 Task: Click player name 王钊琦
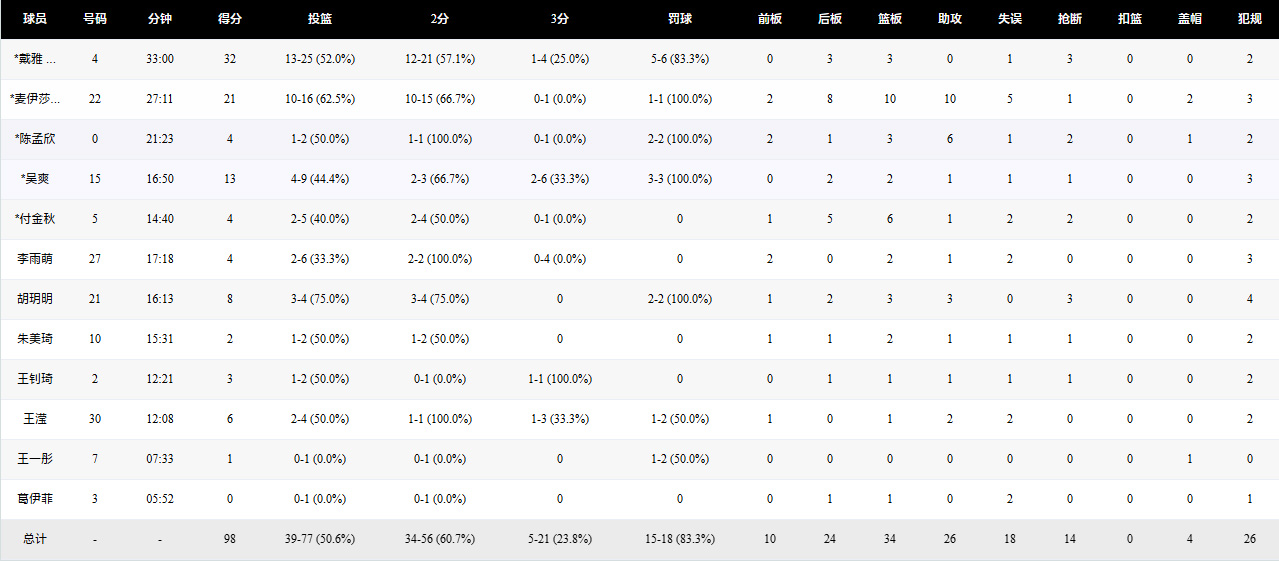pyautogui.click(x=35, y=379)
